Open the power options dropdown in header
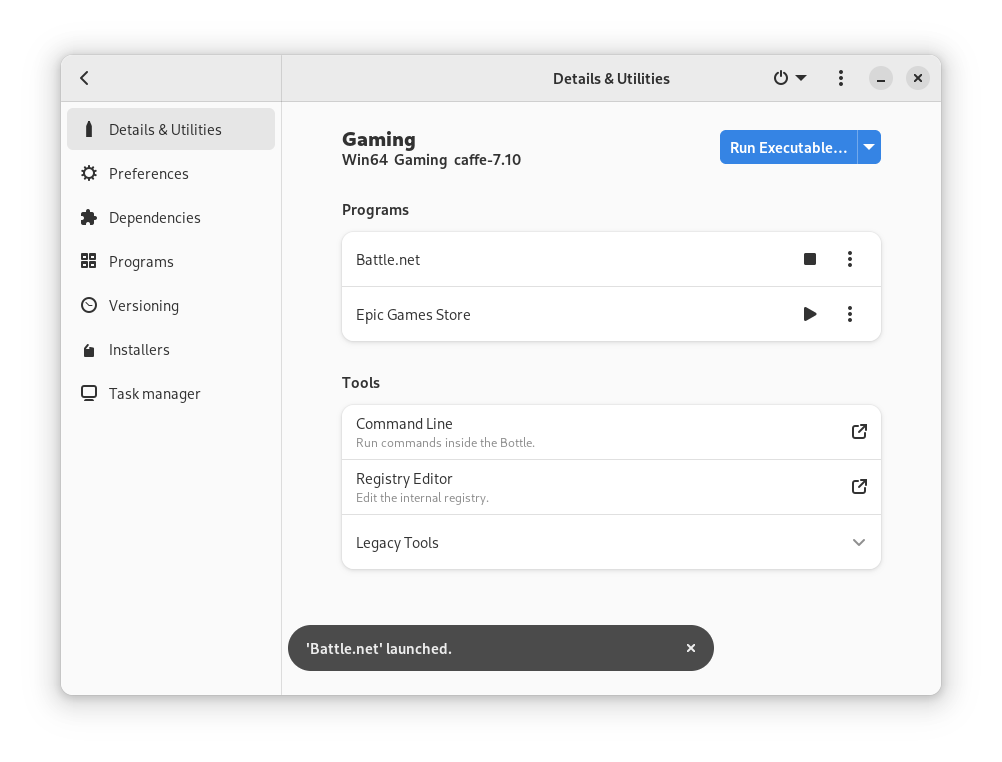This screenshot has width=1002, height=762. pyautogui.click(x=789, y=78)
